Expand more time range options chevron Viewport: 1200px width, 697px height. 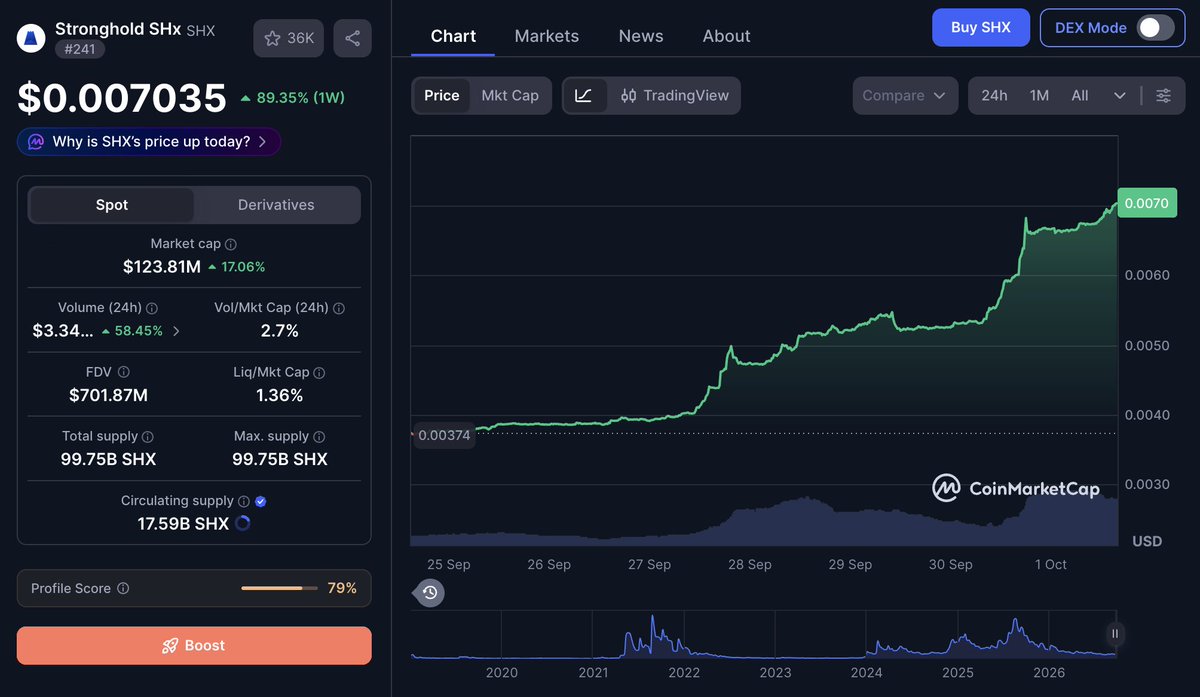tap(1119, 95)
